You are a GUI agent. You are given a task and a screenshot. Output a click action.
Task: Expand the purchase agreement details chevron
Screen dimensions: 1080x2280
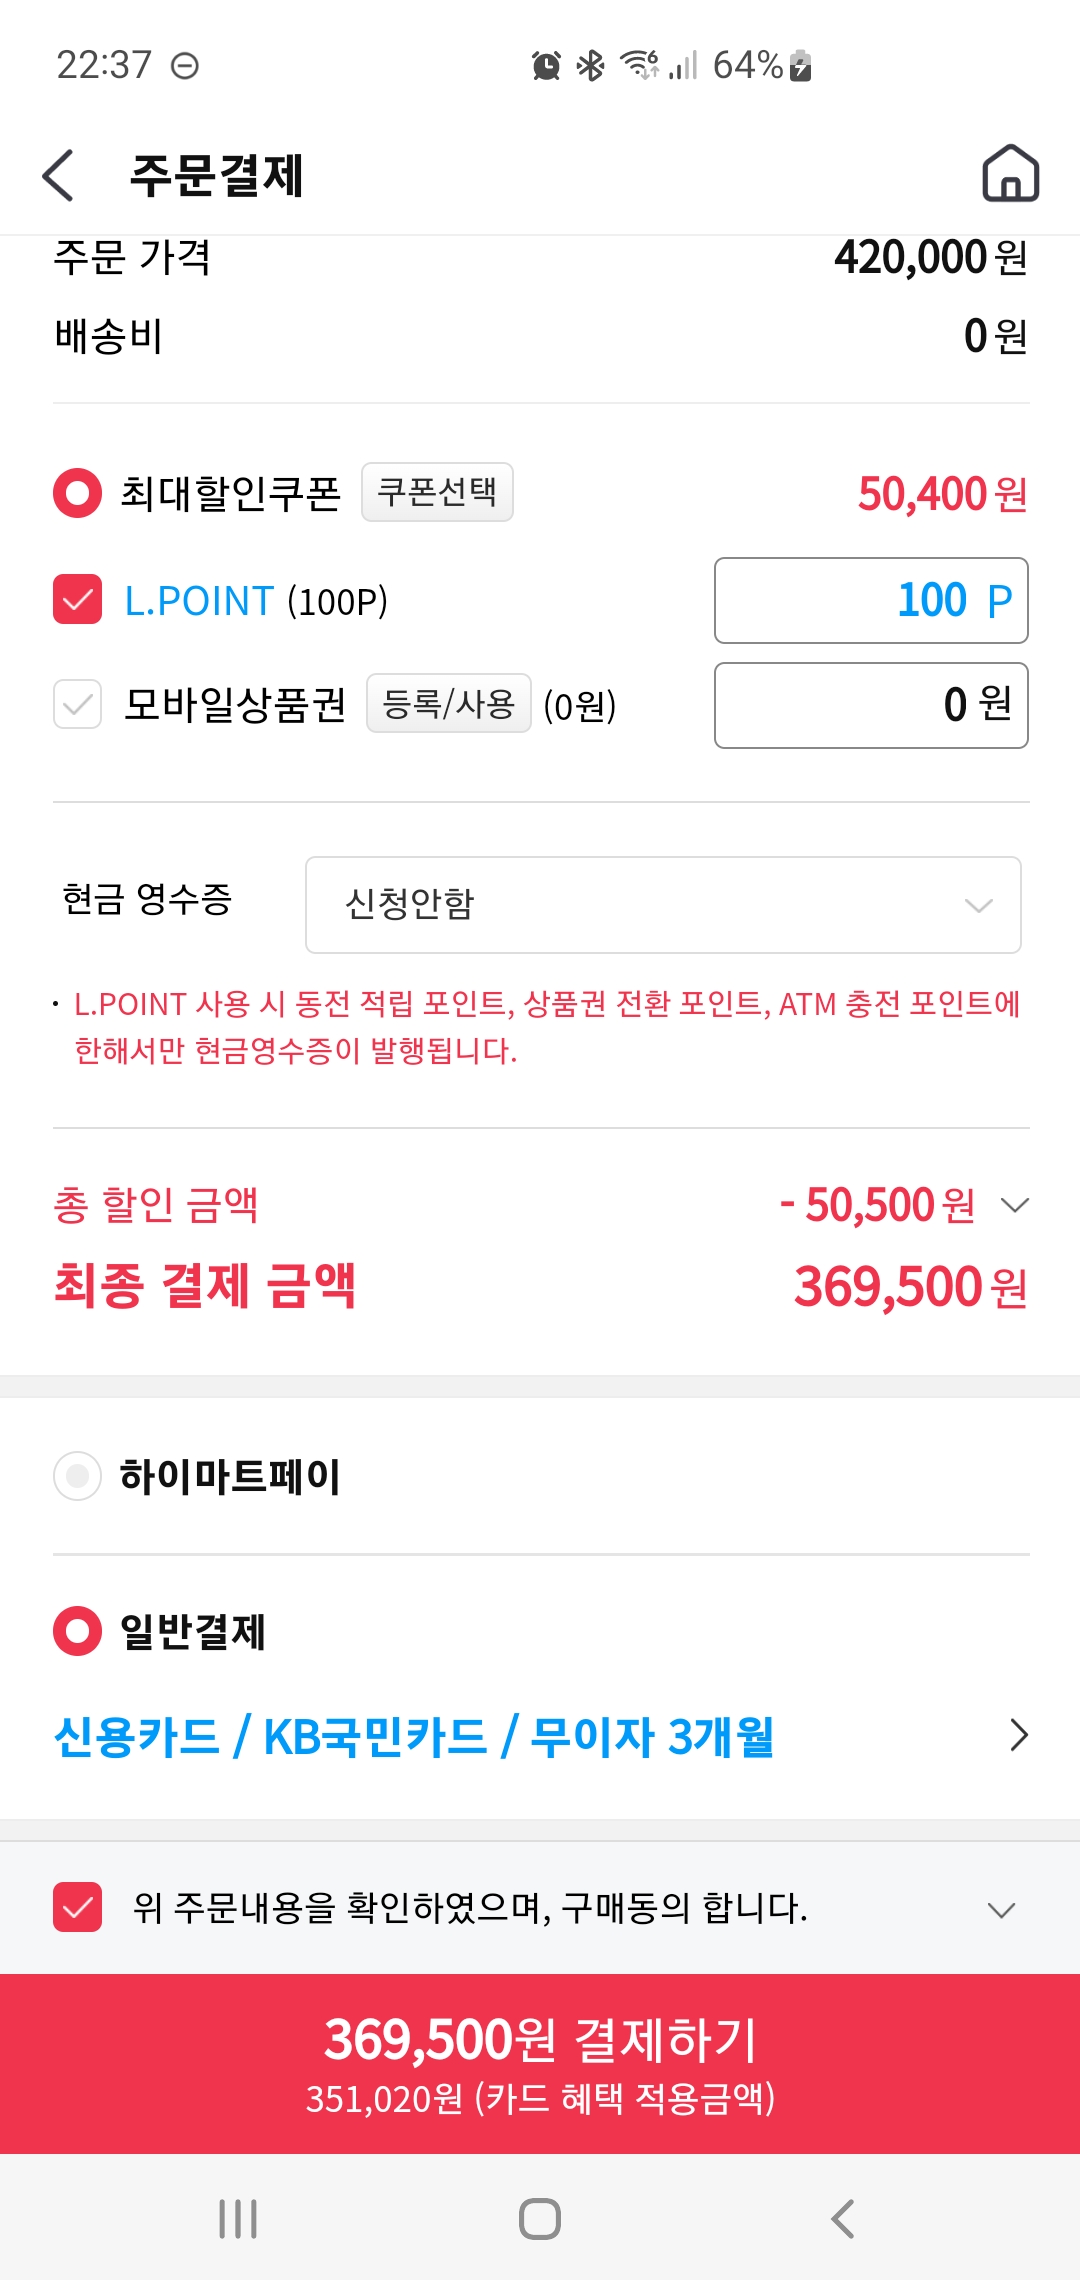(x=1001, y=1909)
